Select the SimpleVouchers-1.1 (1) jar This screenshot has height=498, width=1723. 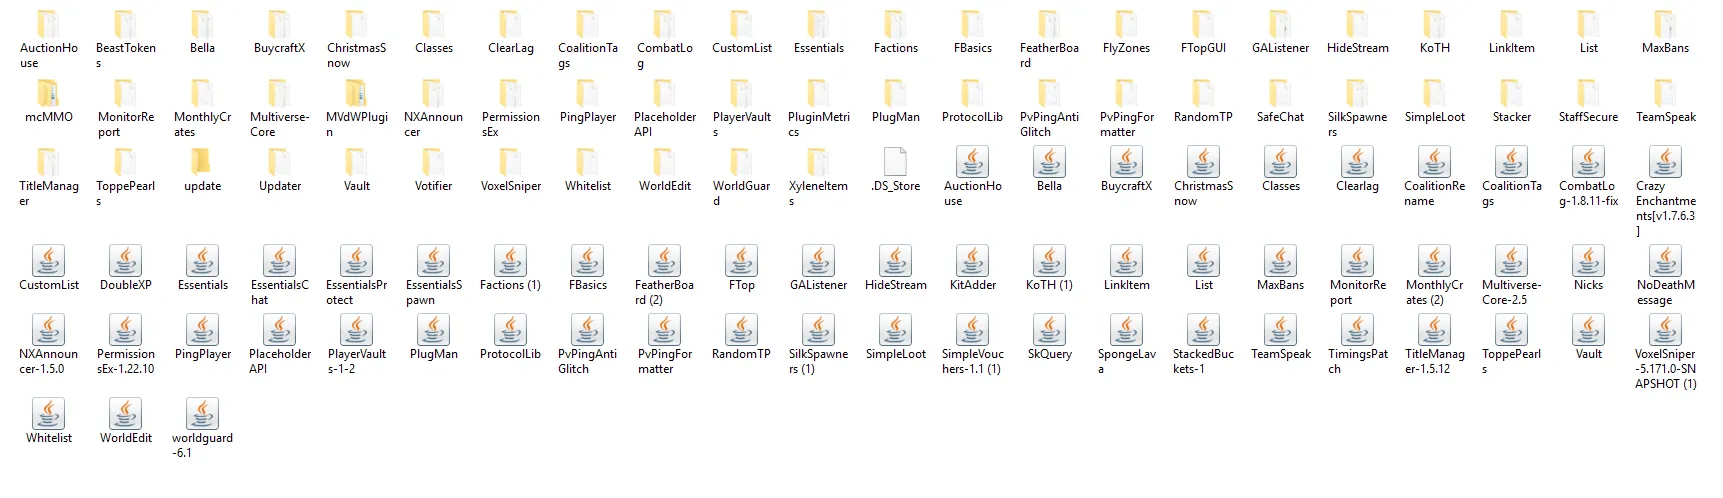972,345
